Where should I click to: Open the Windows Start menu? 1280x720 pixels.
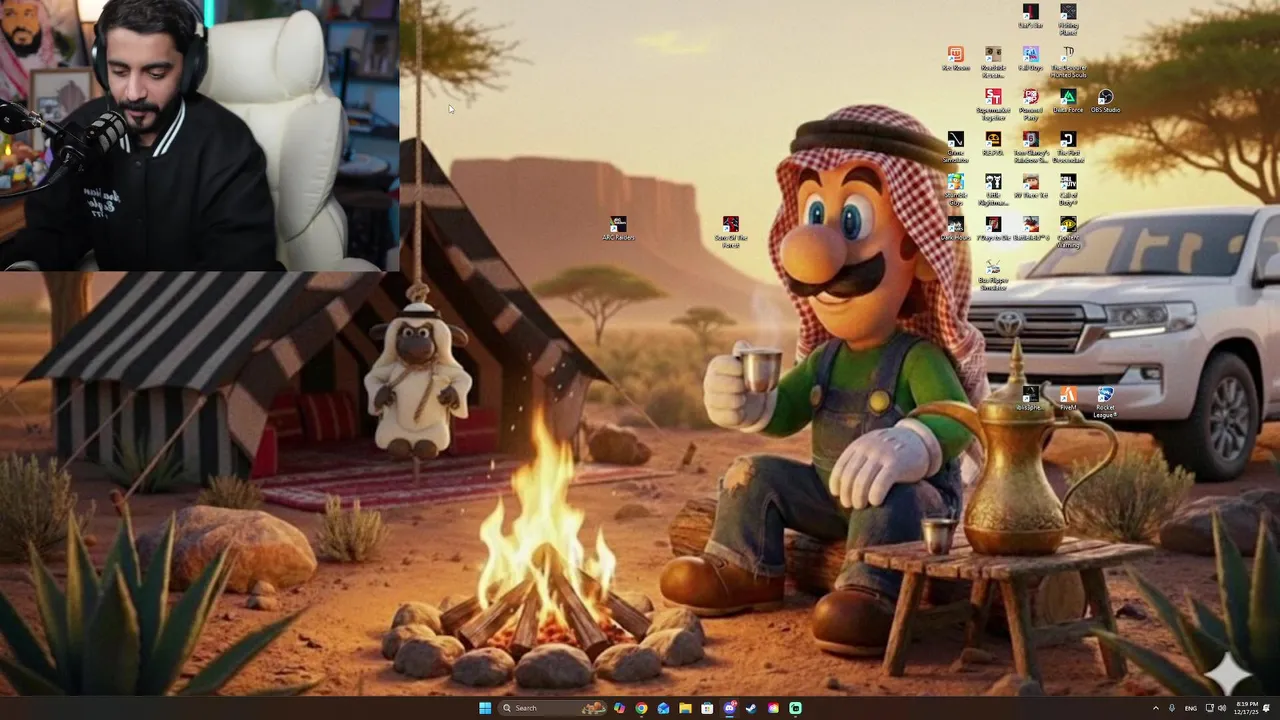pyautogui.click(x=485, y=708)
